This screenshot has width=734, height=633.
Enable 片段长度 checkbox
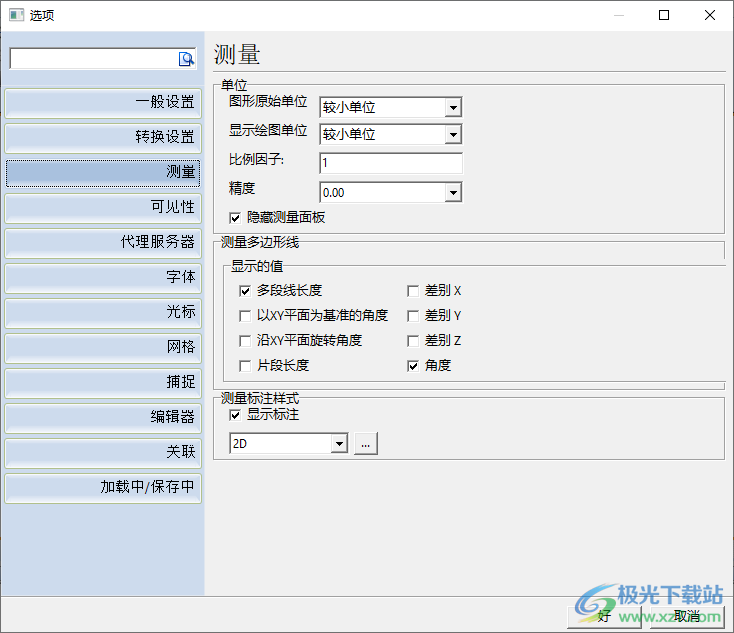pos(245,366)
